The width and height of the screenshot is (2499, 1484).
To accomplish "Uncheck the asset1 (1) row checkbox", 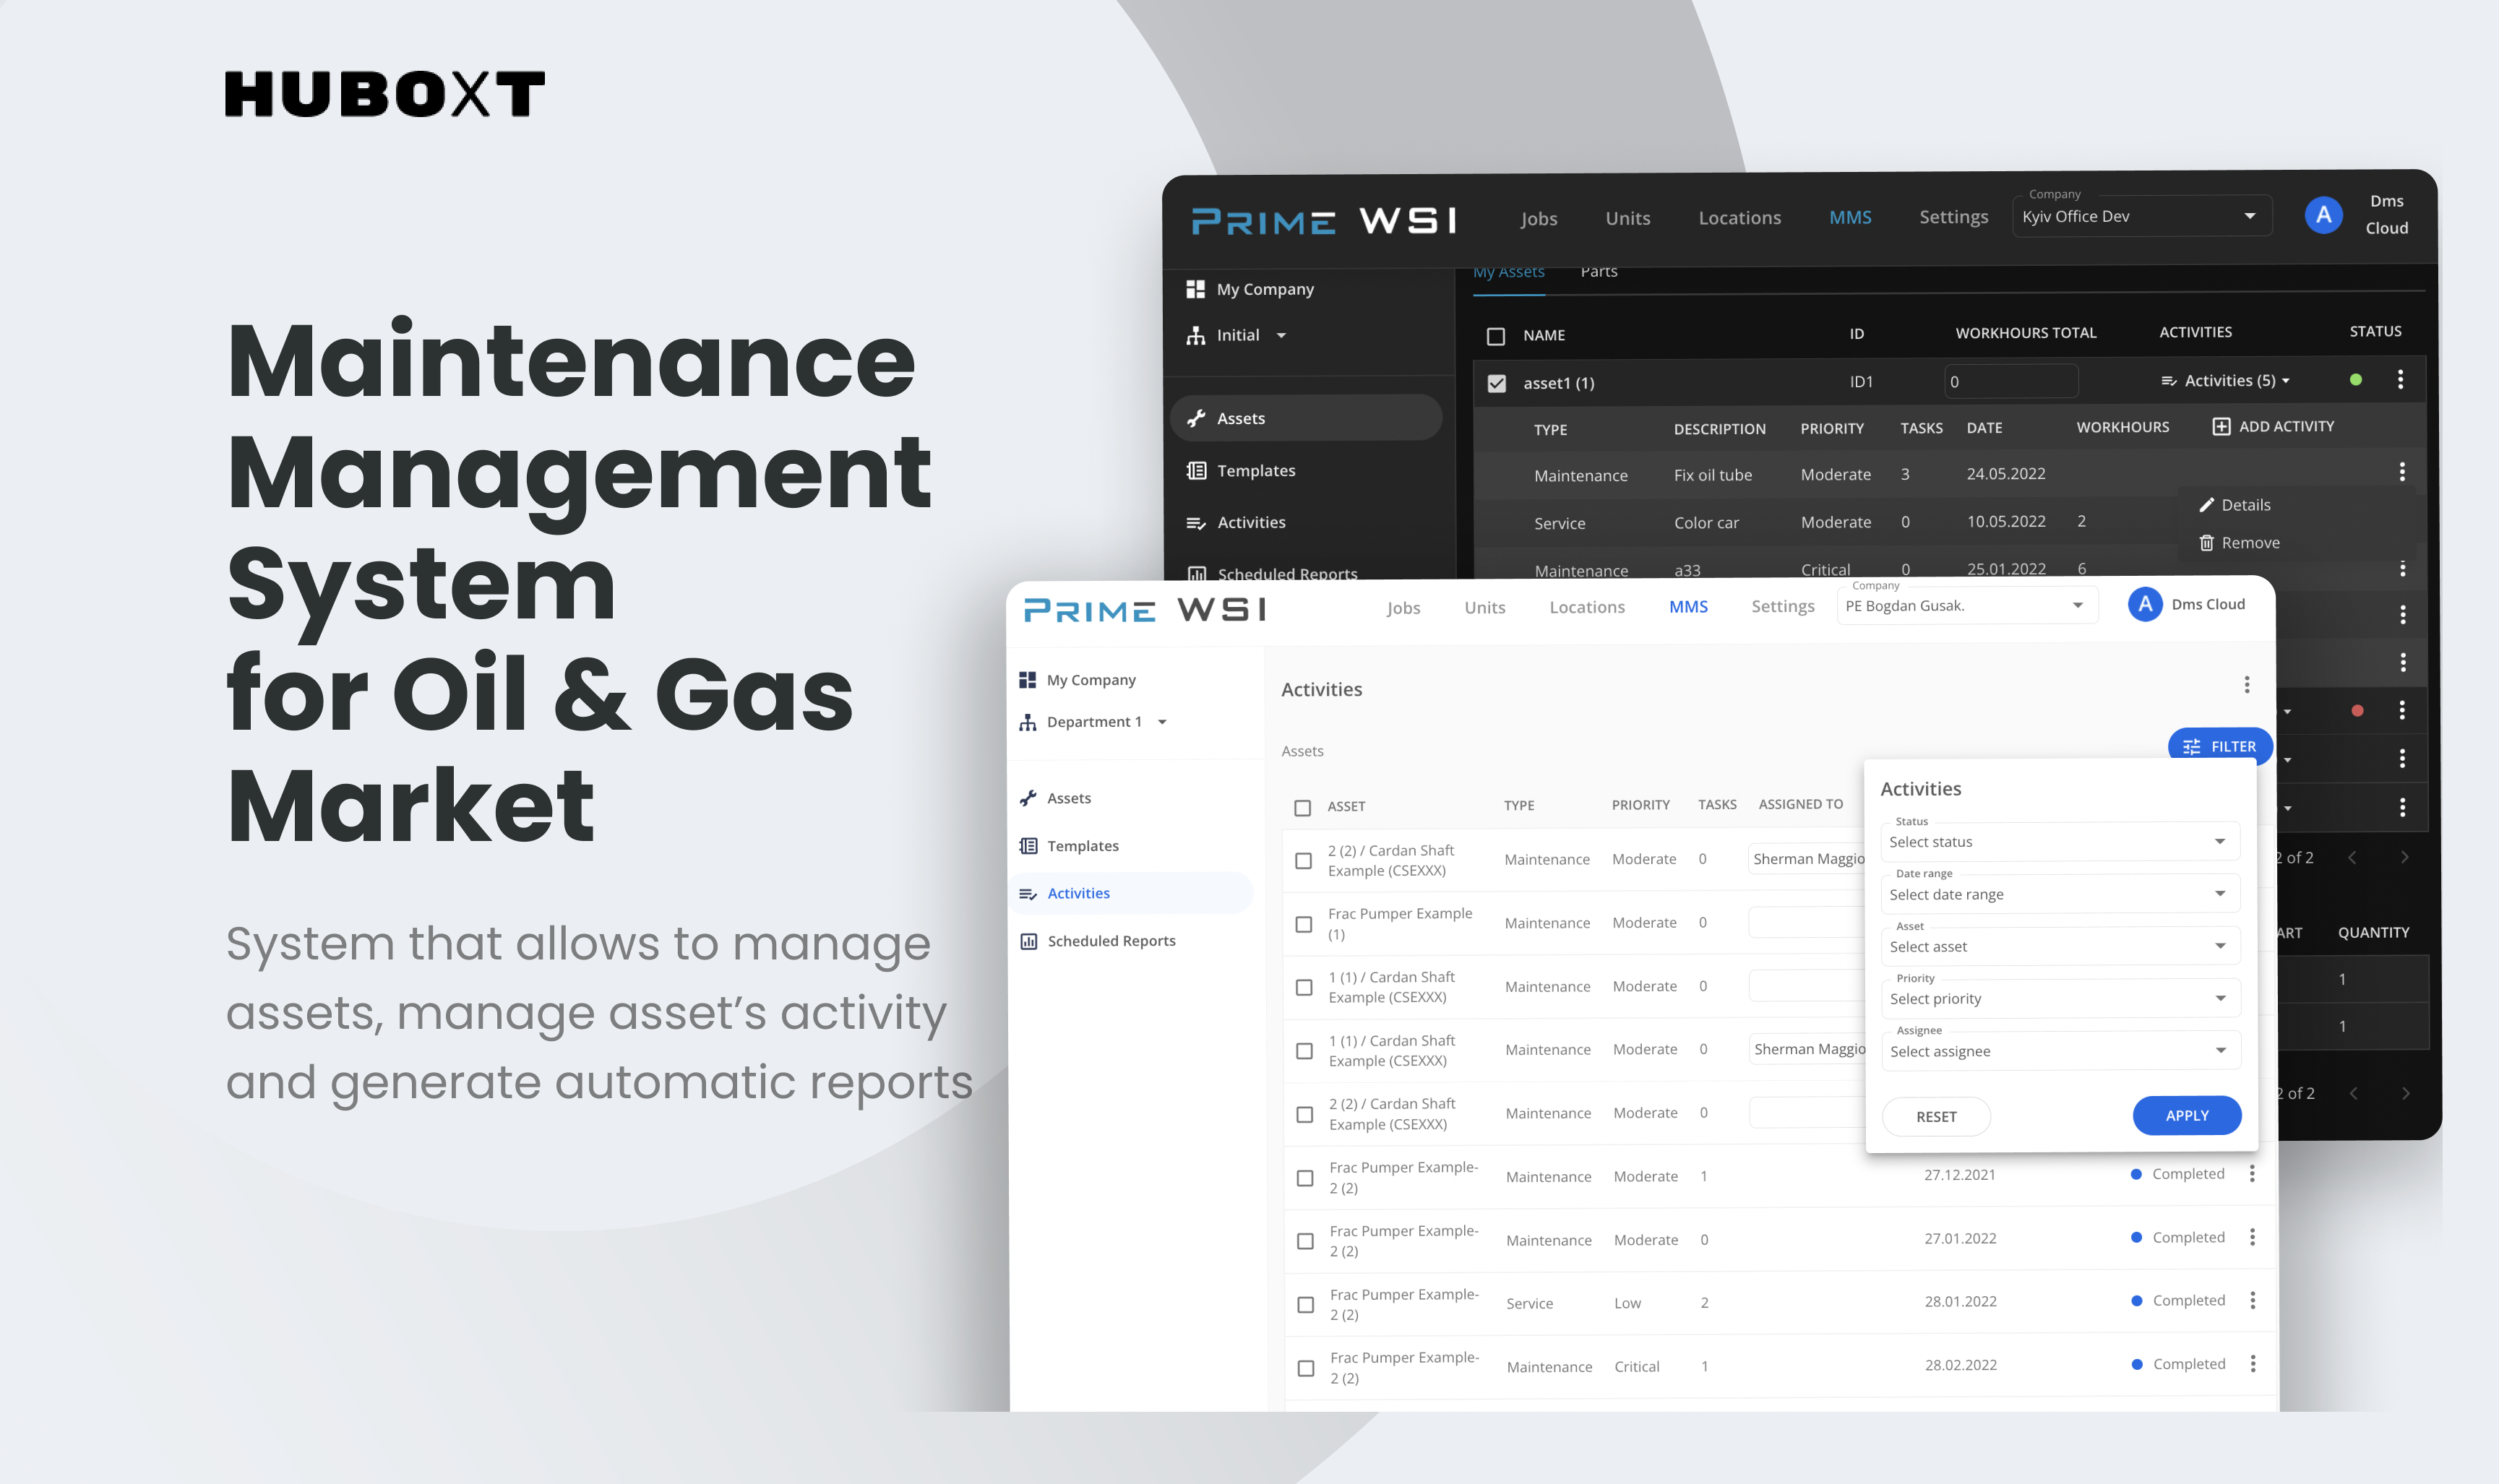I will click(1496, 384).
